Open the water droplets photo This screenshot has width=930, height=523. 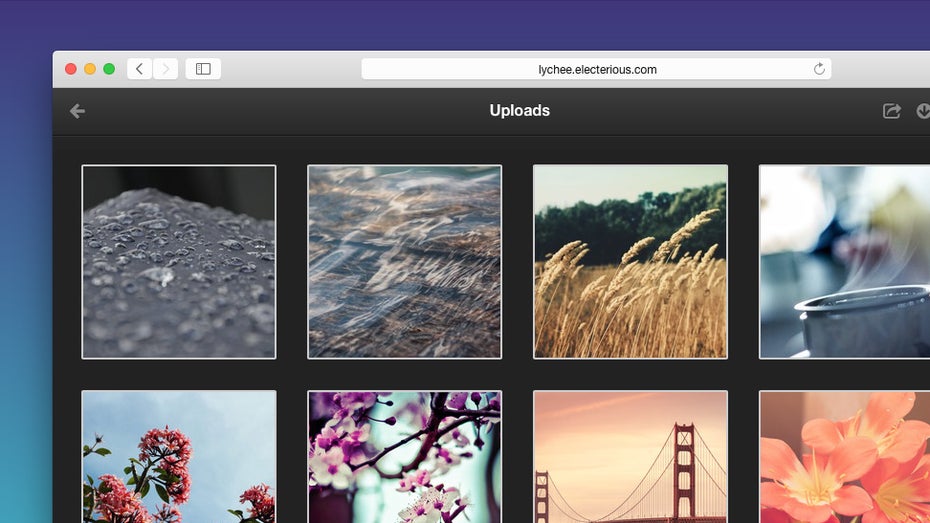coord(179,262)
